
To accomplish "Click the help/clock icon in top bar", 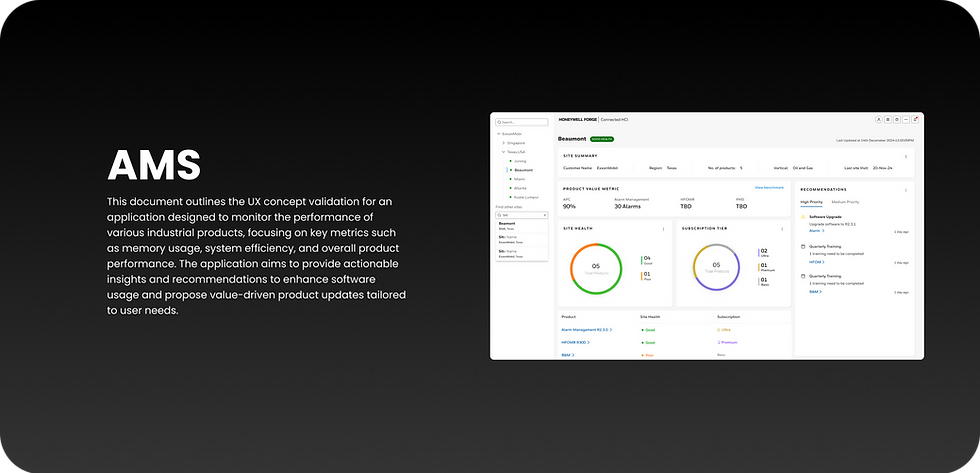I will (x=897, y=119).
